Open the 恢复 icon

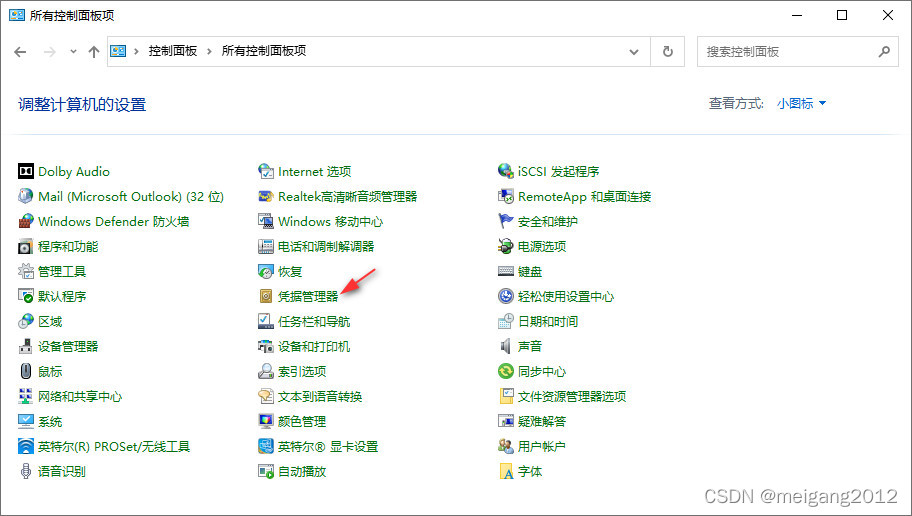[x=266, y=271]
